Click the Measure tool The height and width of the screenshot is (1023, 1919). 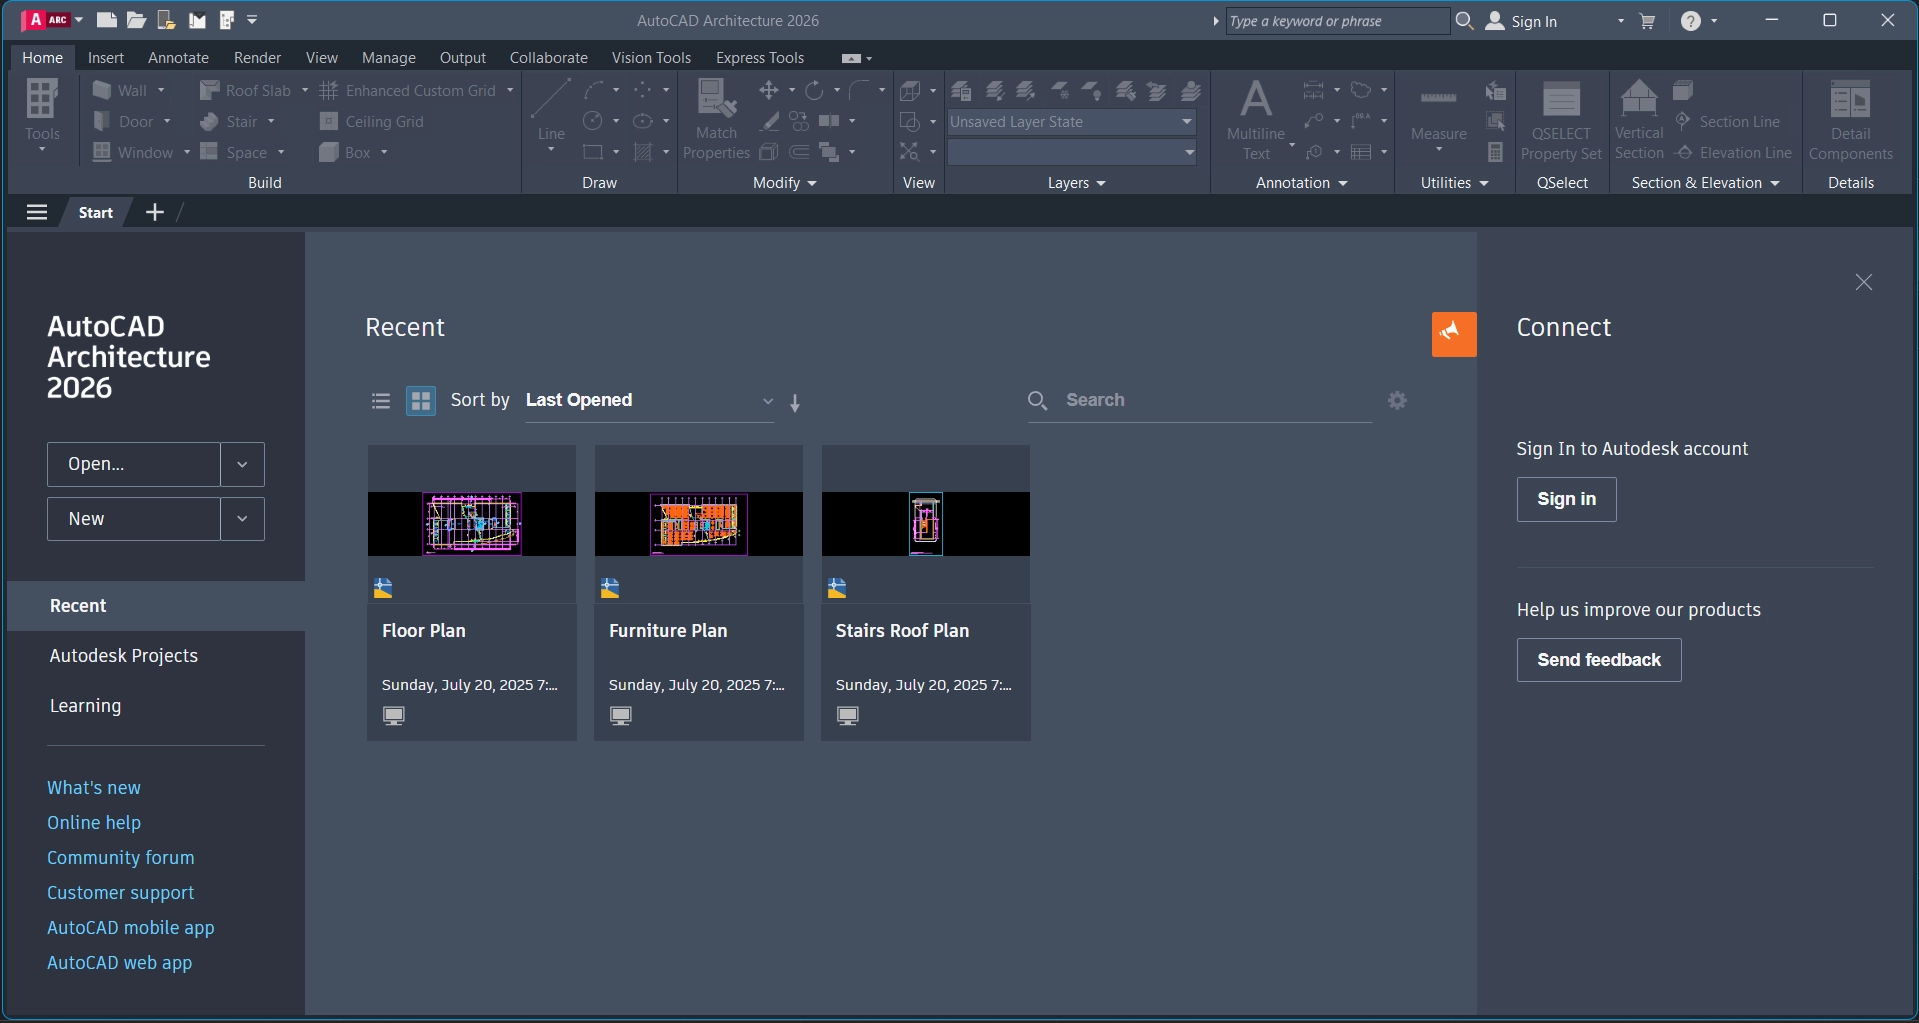(1439, 115)
